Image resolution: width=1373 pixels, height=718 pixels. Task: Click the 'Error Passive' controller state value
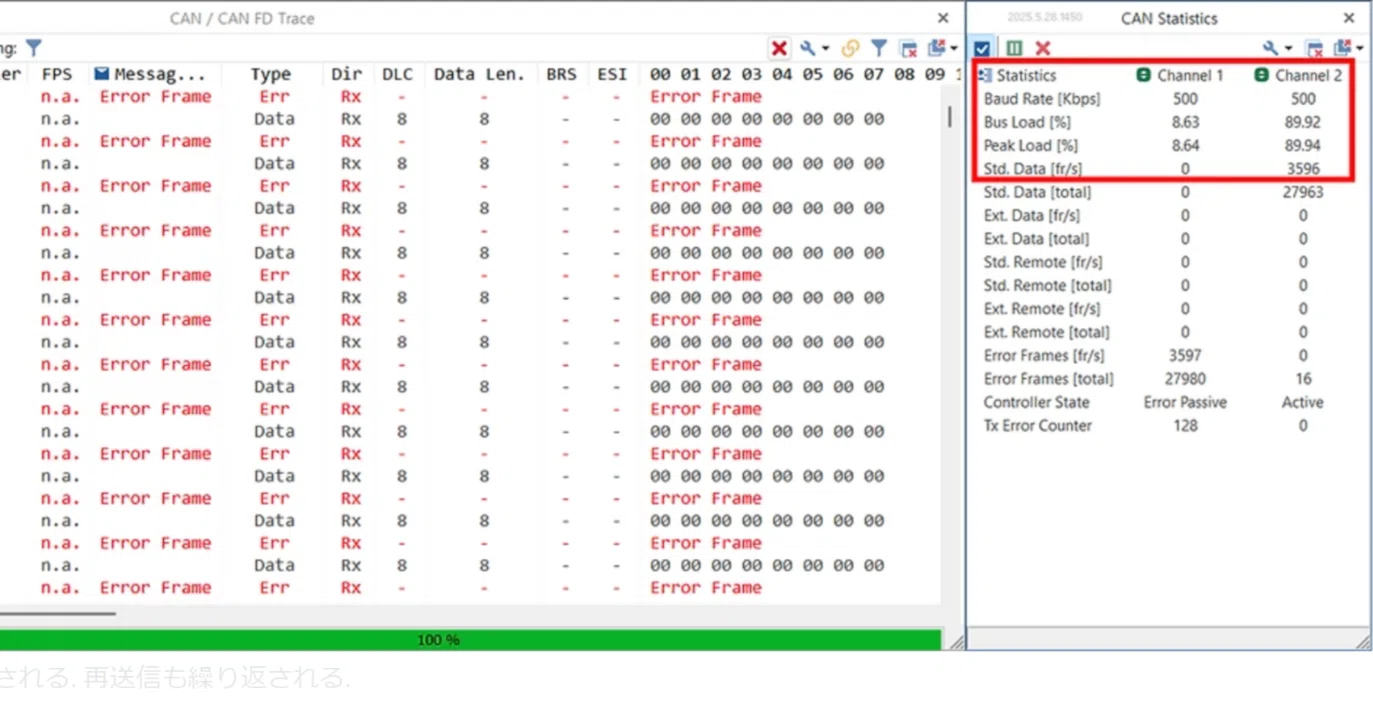point(1185,402)
